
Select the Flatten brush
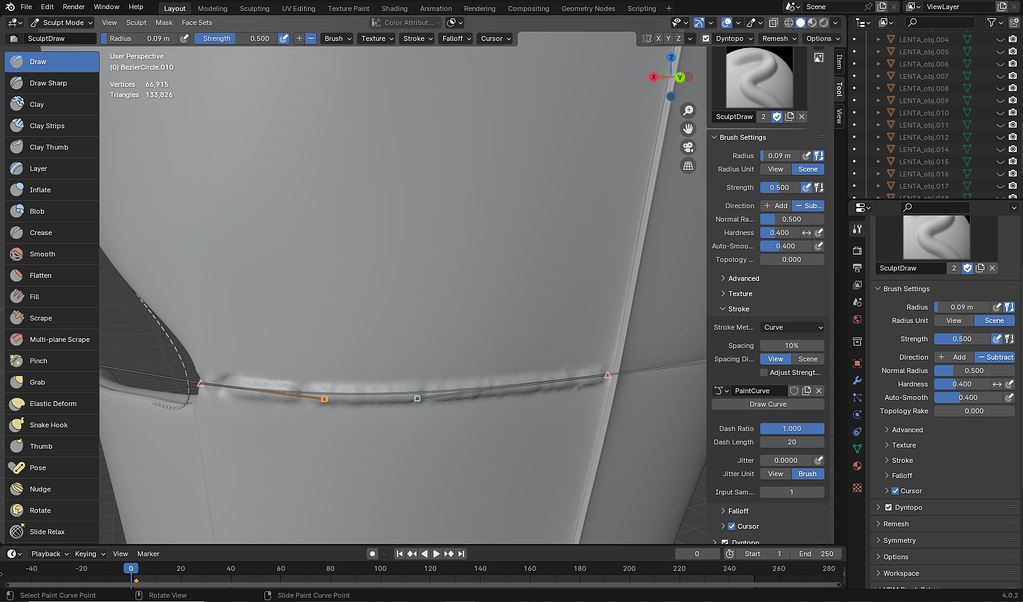(52, 275)
